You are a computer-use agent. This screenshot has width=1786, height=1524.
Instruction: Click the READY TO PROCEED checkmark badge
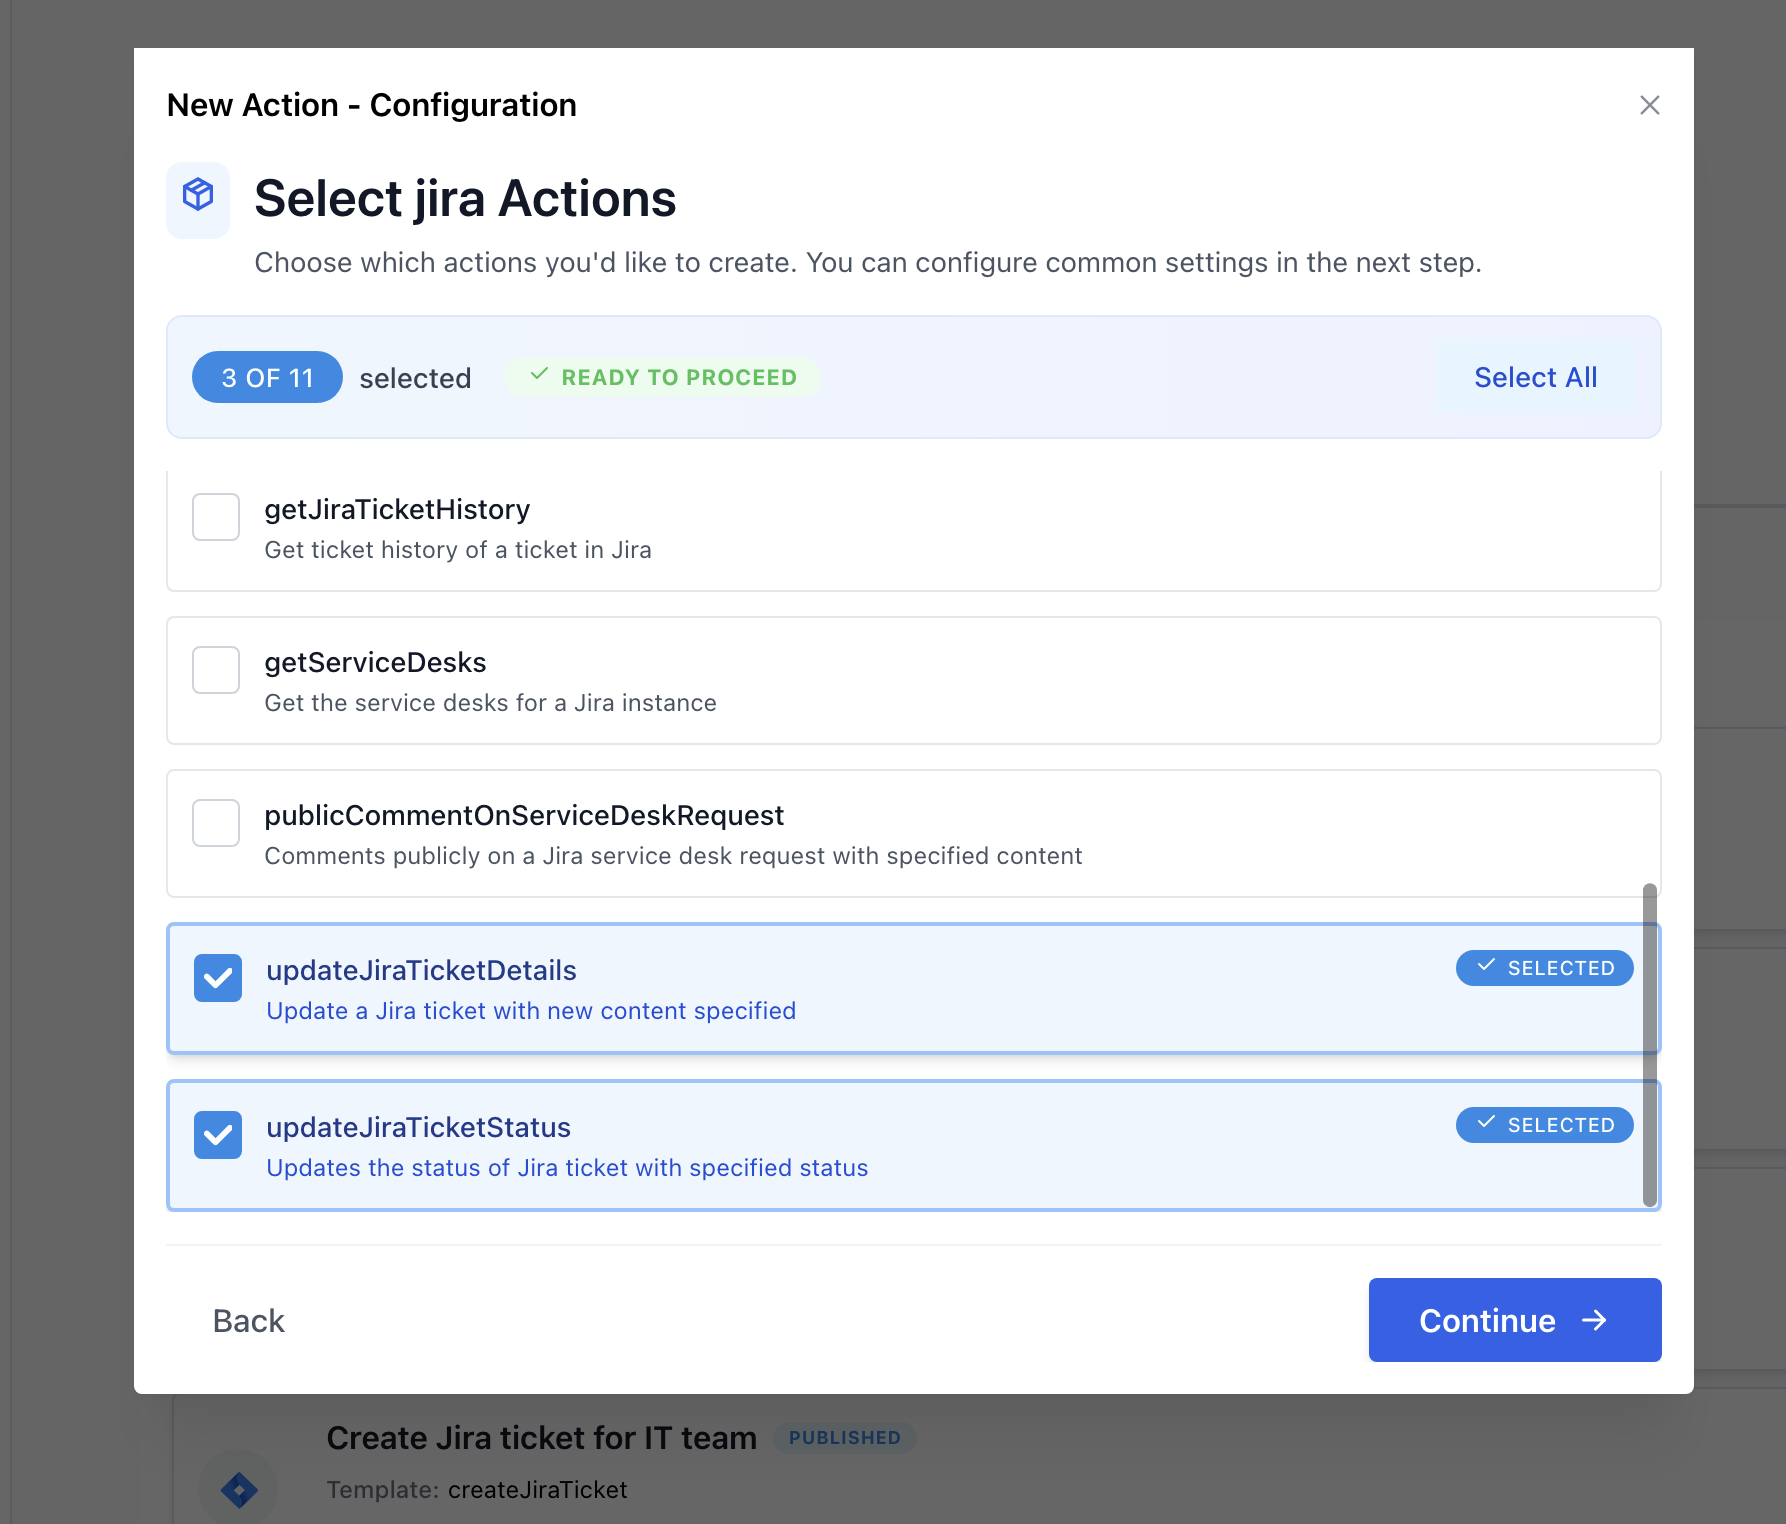[663, 377]
